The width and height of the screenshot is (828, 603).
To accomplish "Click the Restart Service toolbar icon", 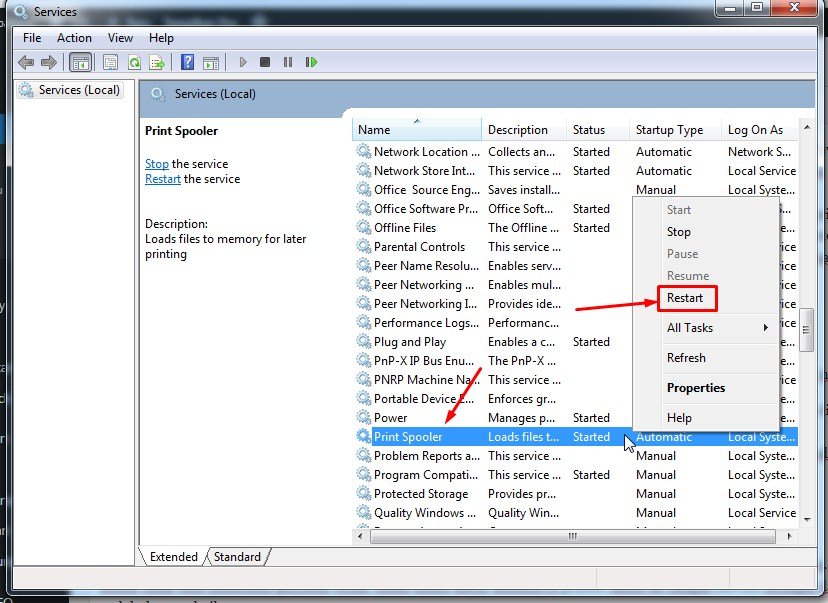I will [x=312, y=62].
